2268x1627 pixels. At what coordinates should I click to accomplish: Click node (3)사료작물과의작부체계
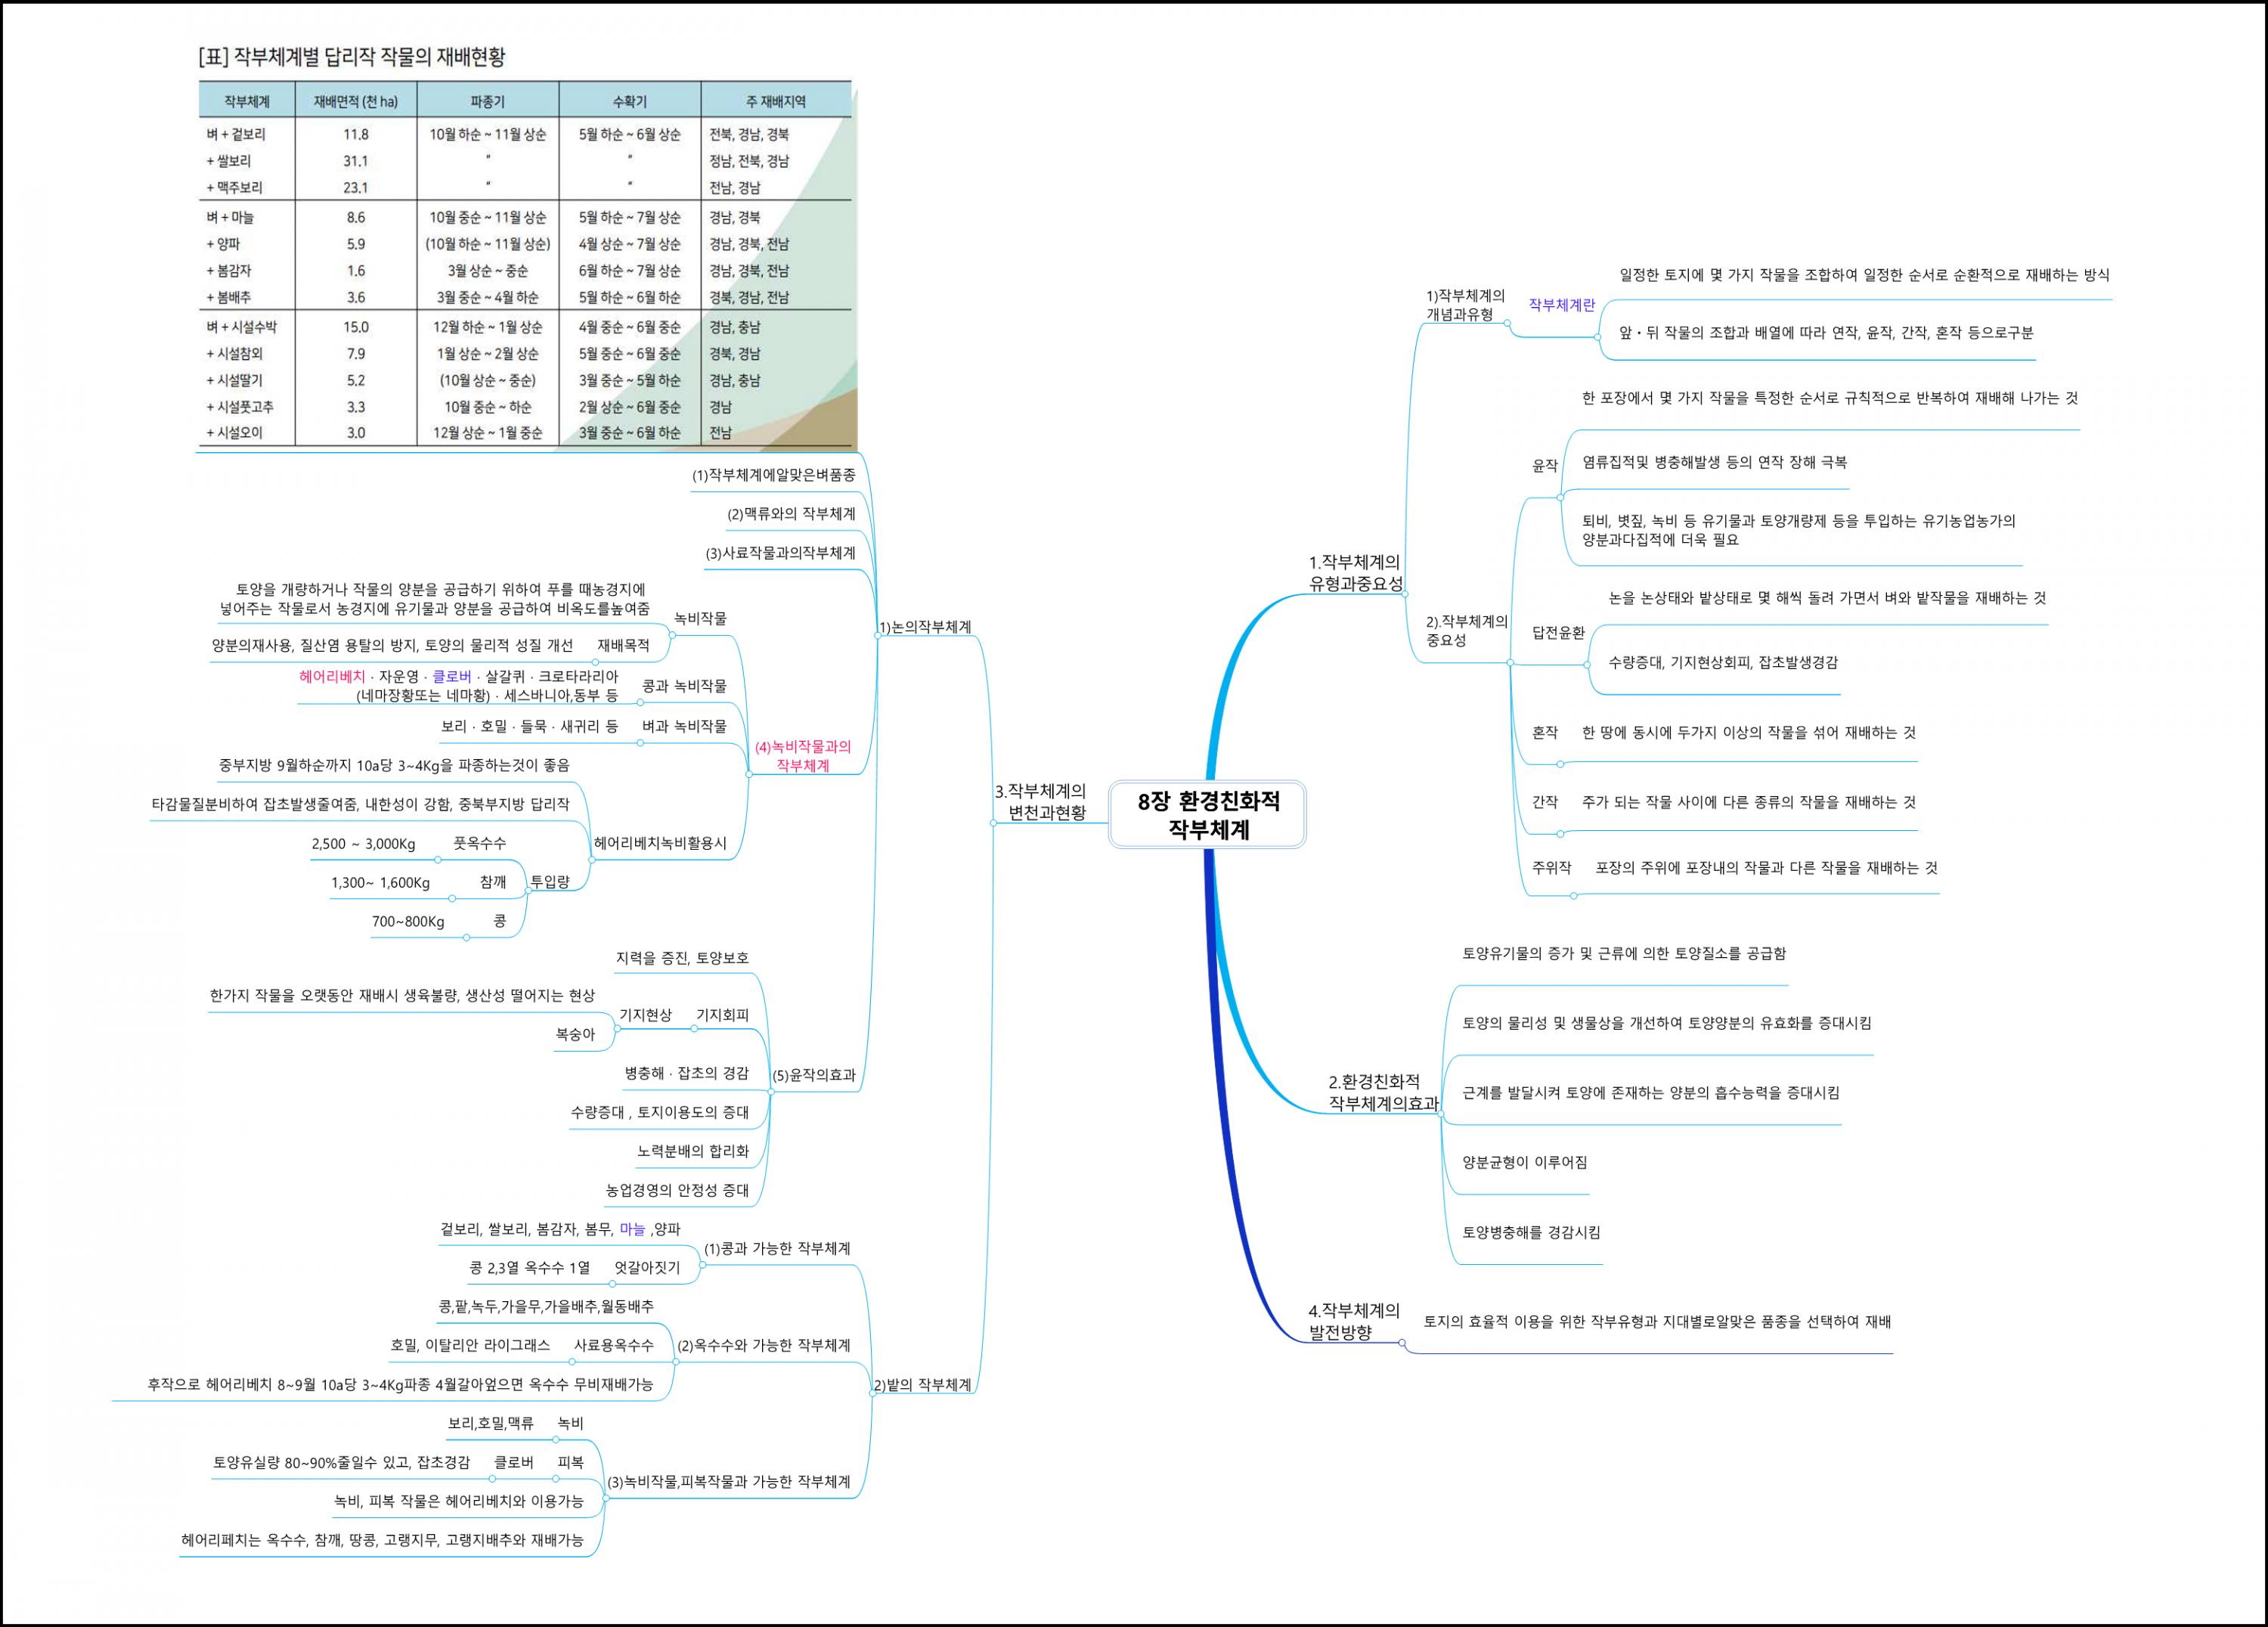tap(780, 553)
